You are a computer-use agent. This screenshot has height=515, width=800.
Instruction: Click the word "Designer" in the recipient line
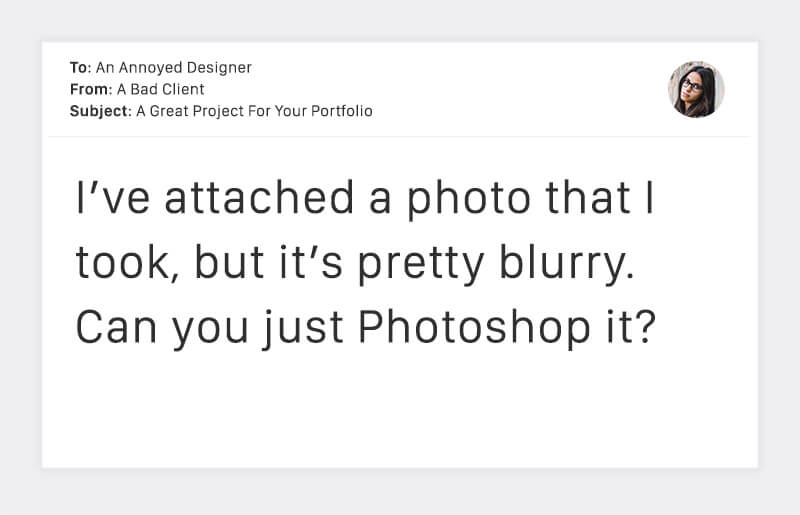(x=219, y=68)
